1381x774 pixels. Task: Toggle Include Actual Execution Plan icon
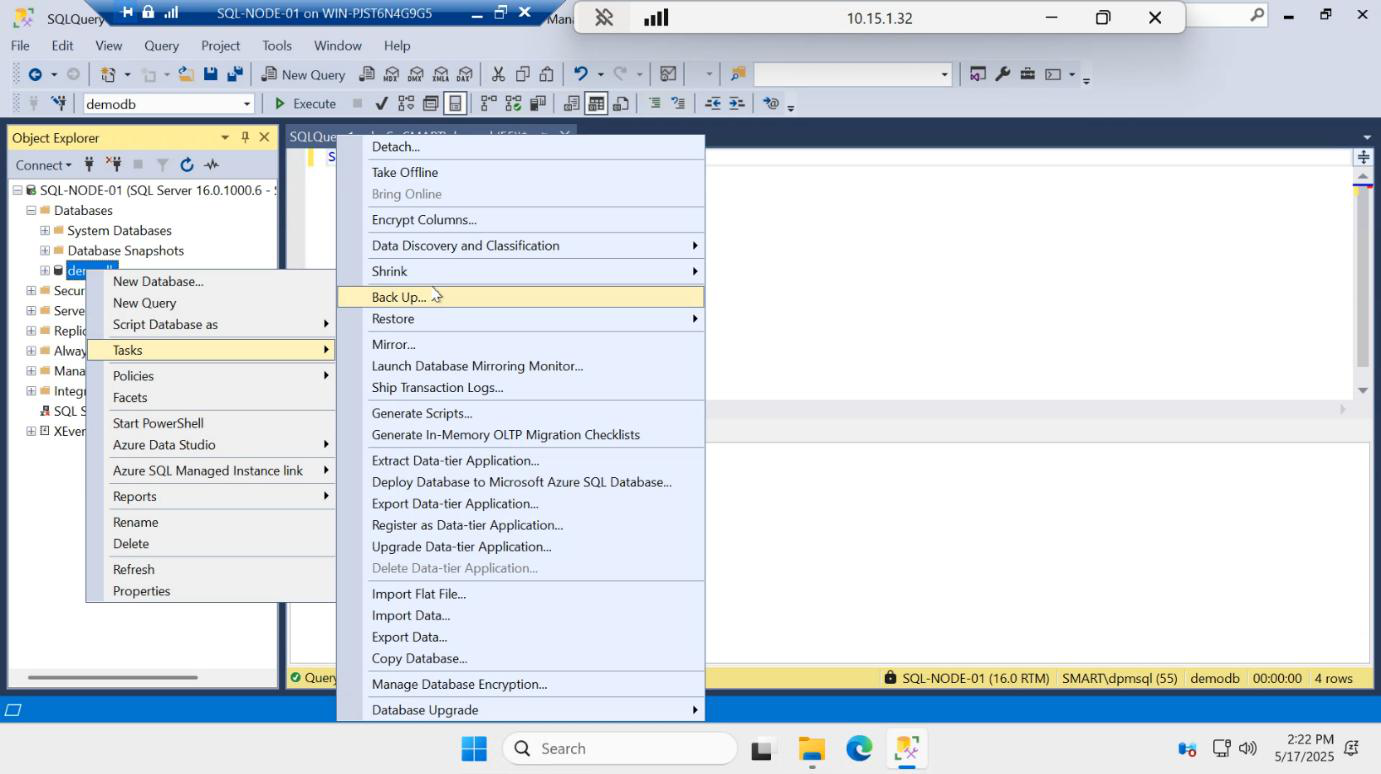click(488, 103)
